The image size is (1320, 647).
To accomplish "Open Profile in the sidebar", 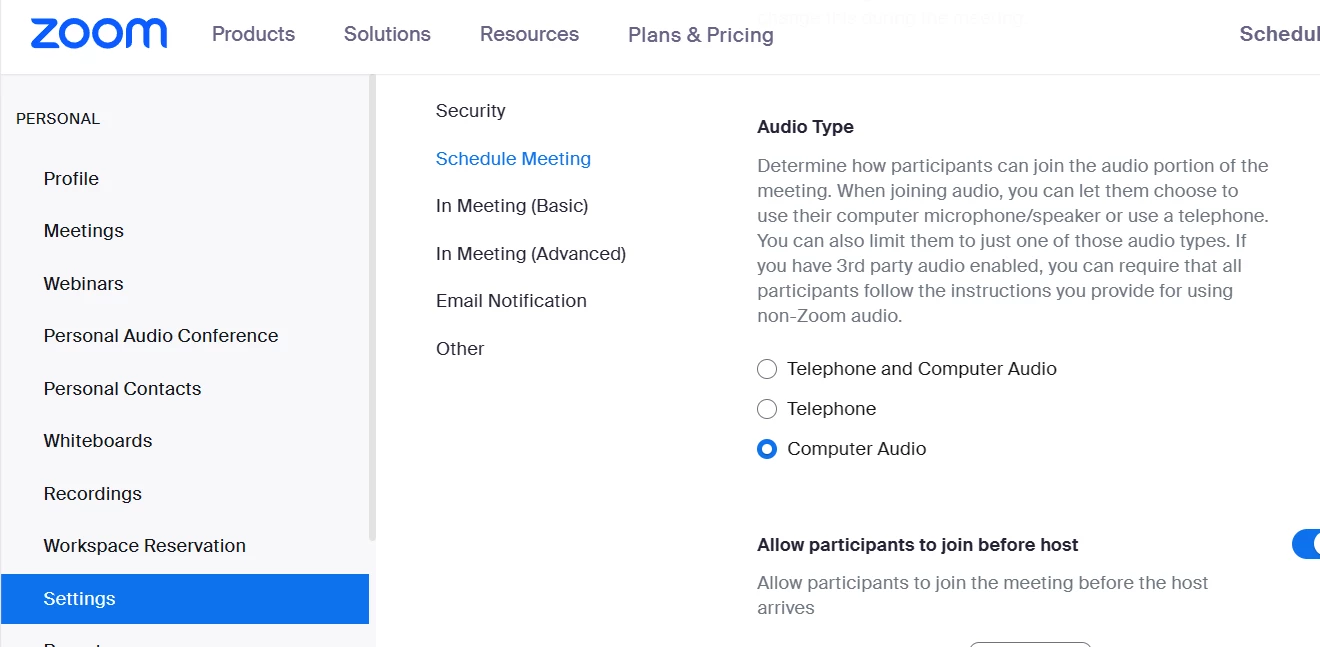I will [71, 179].
